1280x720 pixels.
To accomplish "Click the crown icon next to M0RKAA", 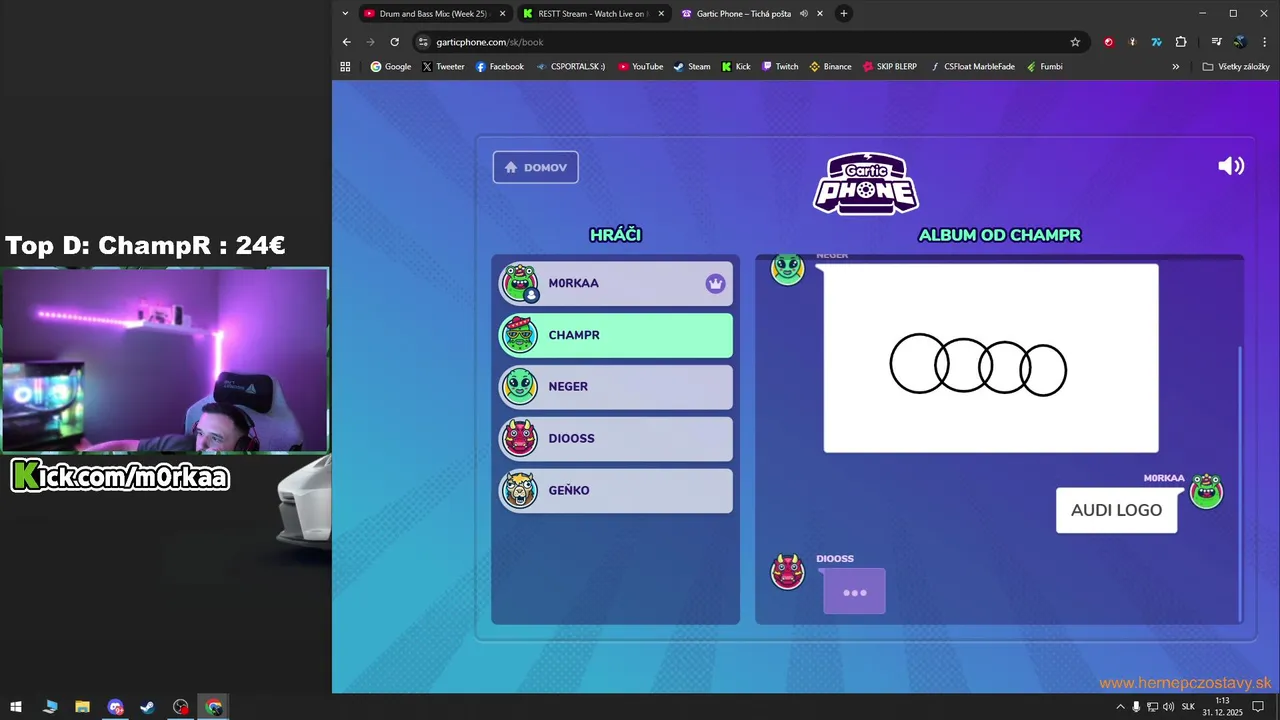I will (x=715, y=283).
